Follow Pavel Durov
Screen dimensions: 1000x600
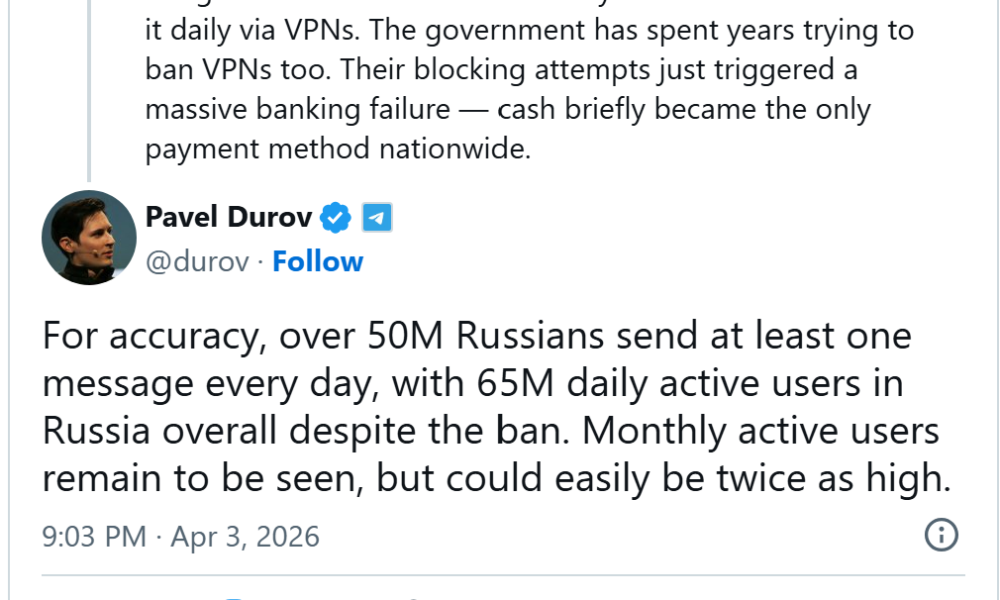pyautogui.click(x=318, y=262)
